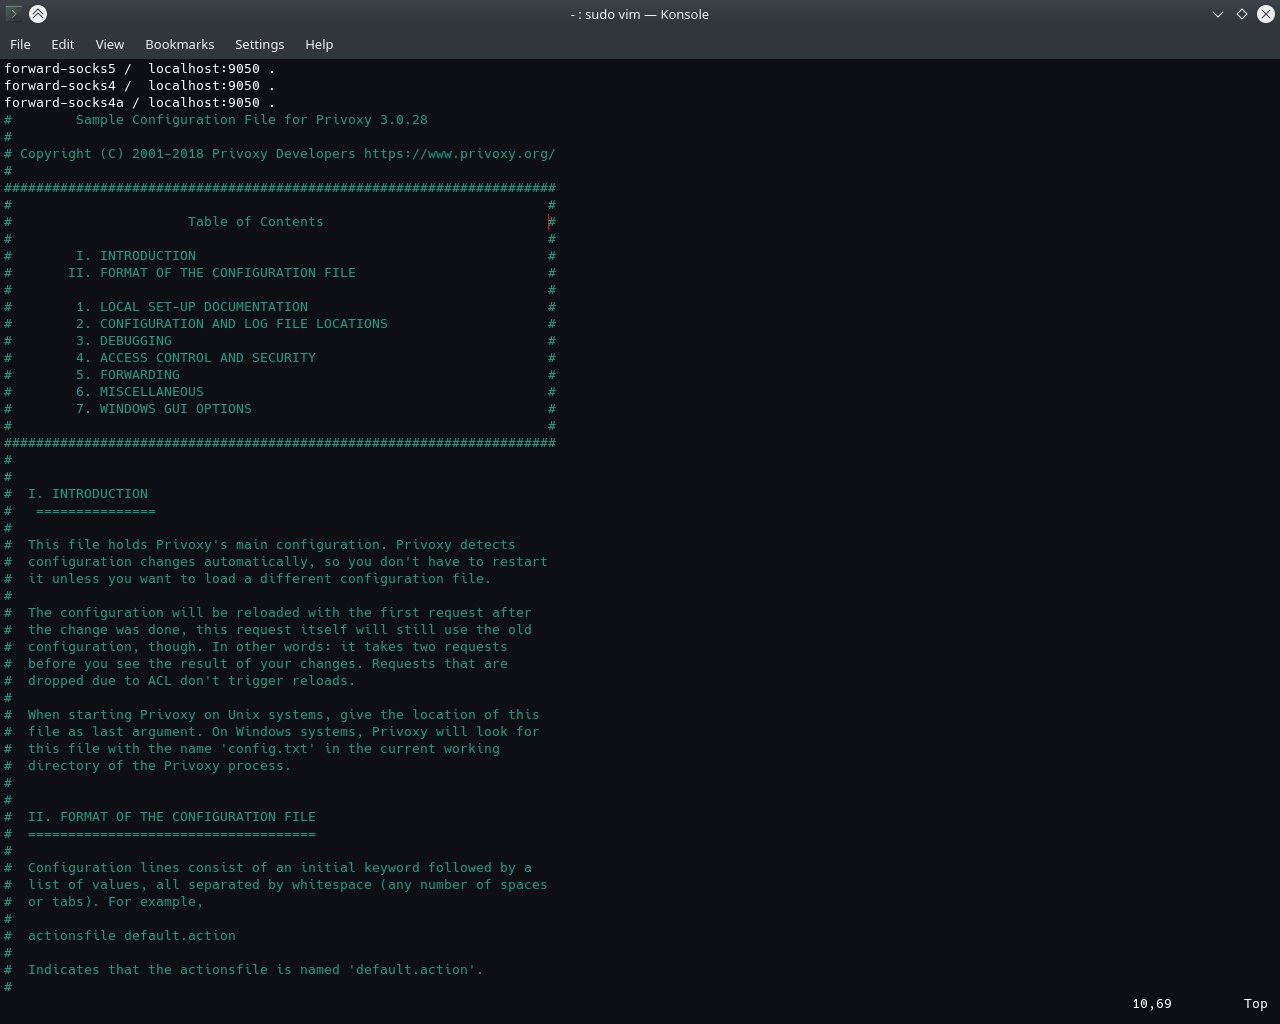Click line 'The configuration will be reloaded'

click(x=280, y=613)
